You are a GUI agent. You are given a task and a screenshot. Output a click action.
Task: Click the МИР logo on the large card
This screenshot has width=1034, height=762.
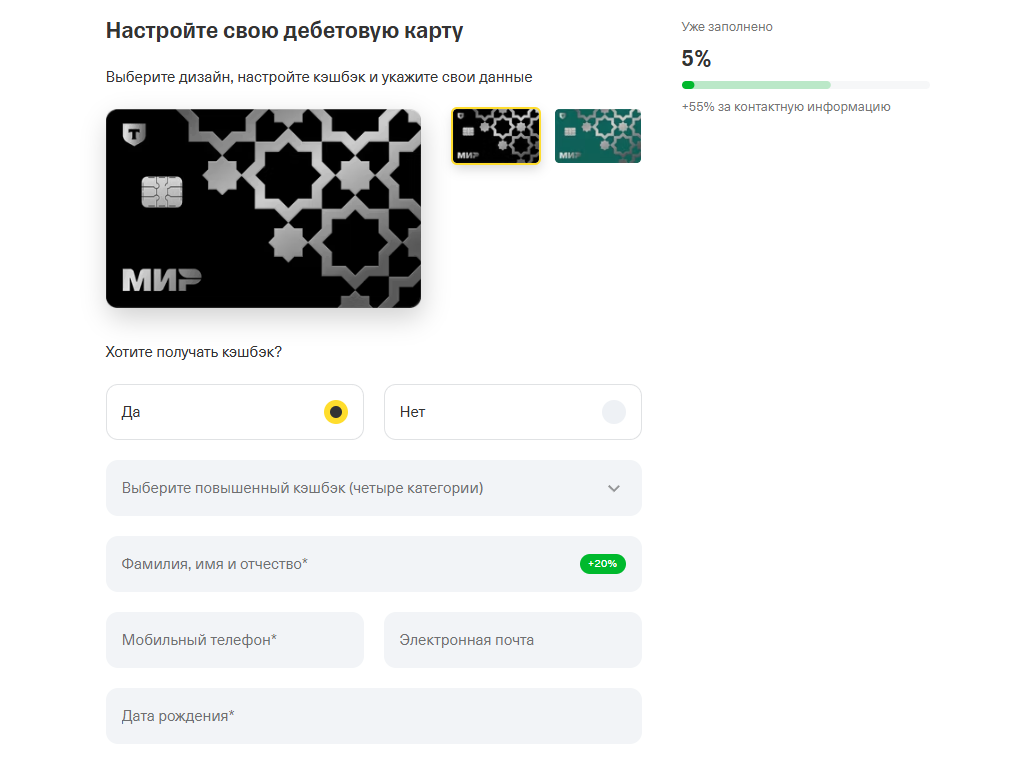(161, 280)
